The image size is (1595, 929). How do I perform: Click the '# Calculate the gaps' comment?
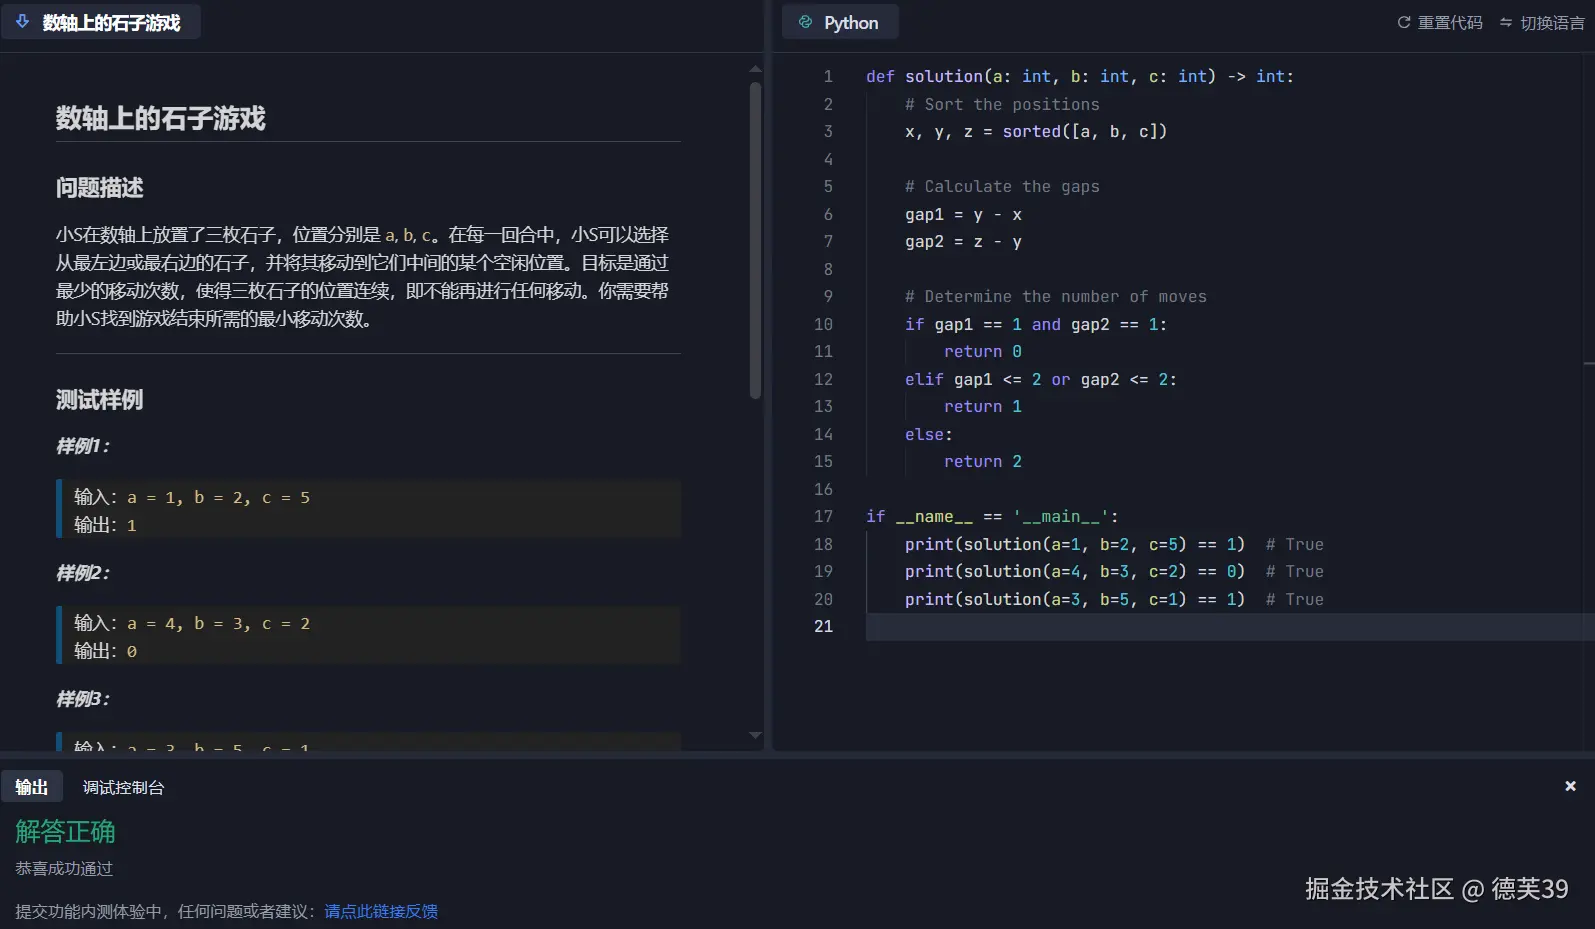1002,186
